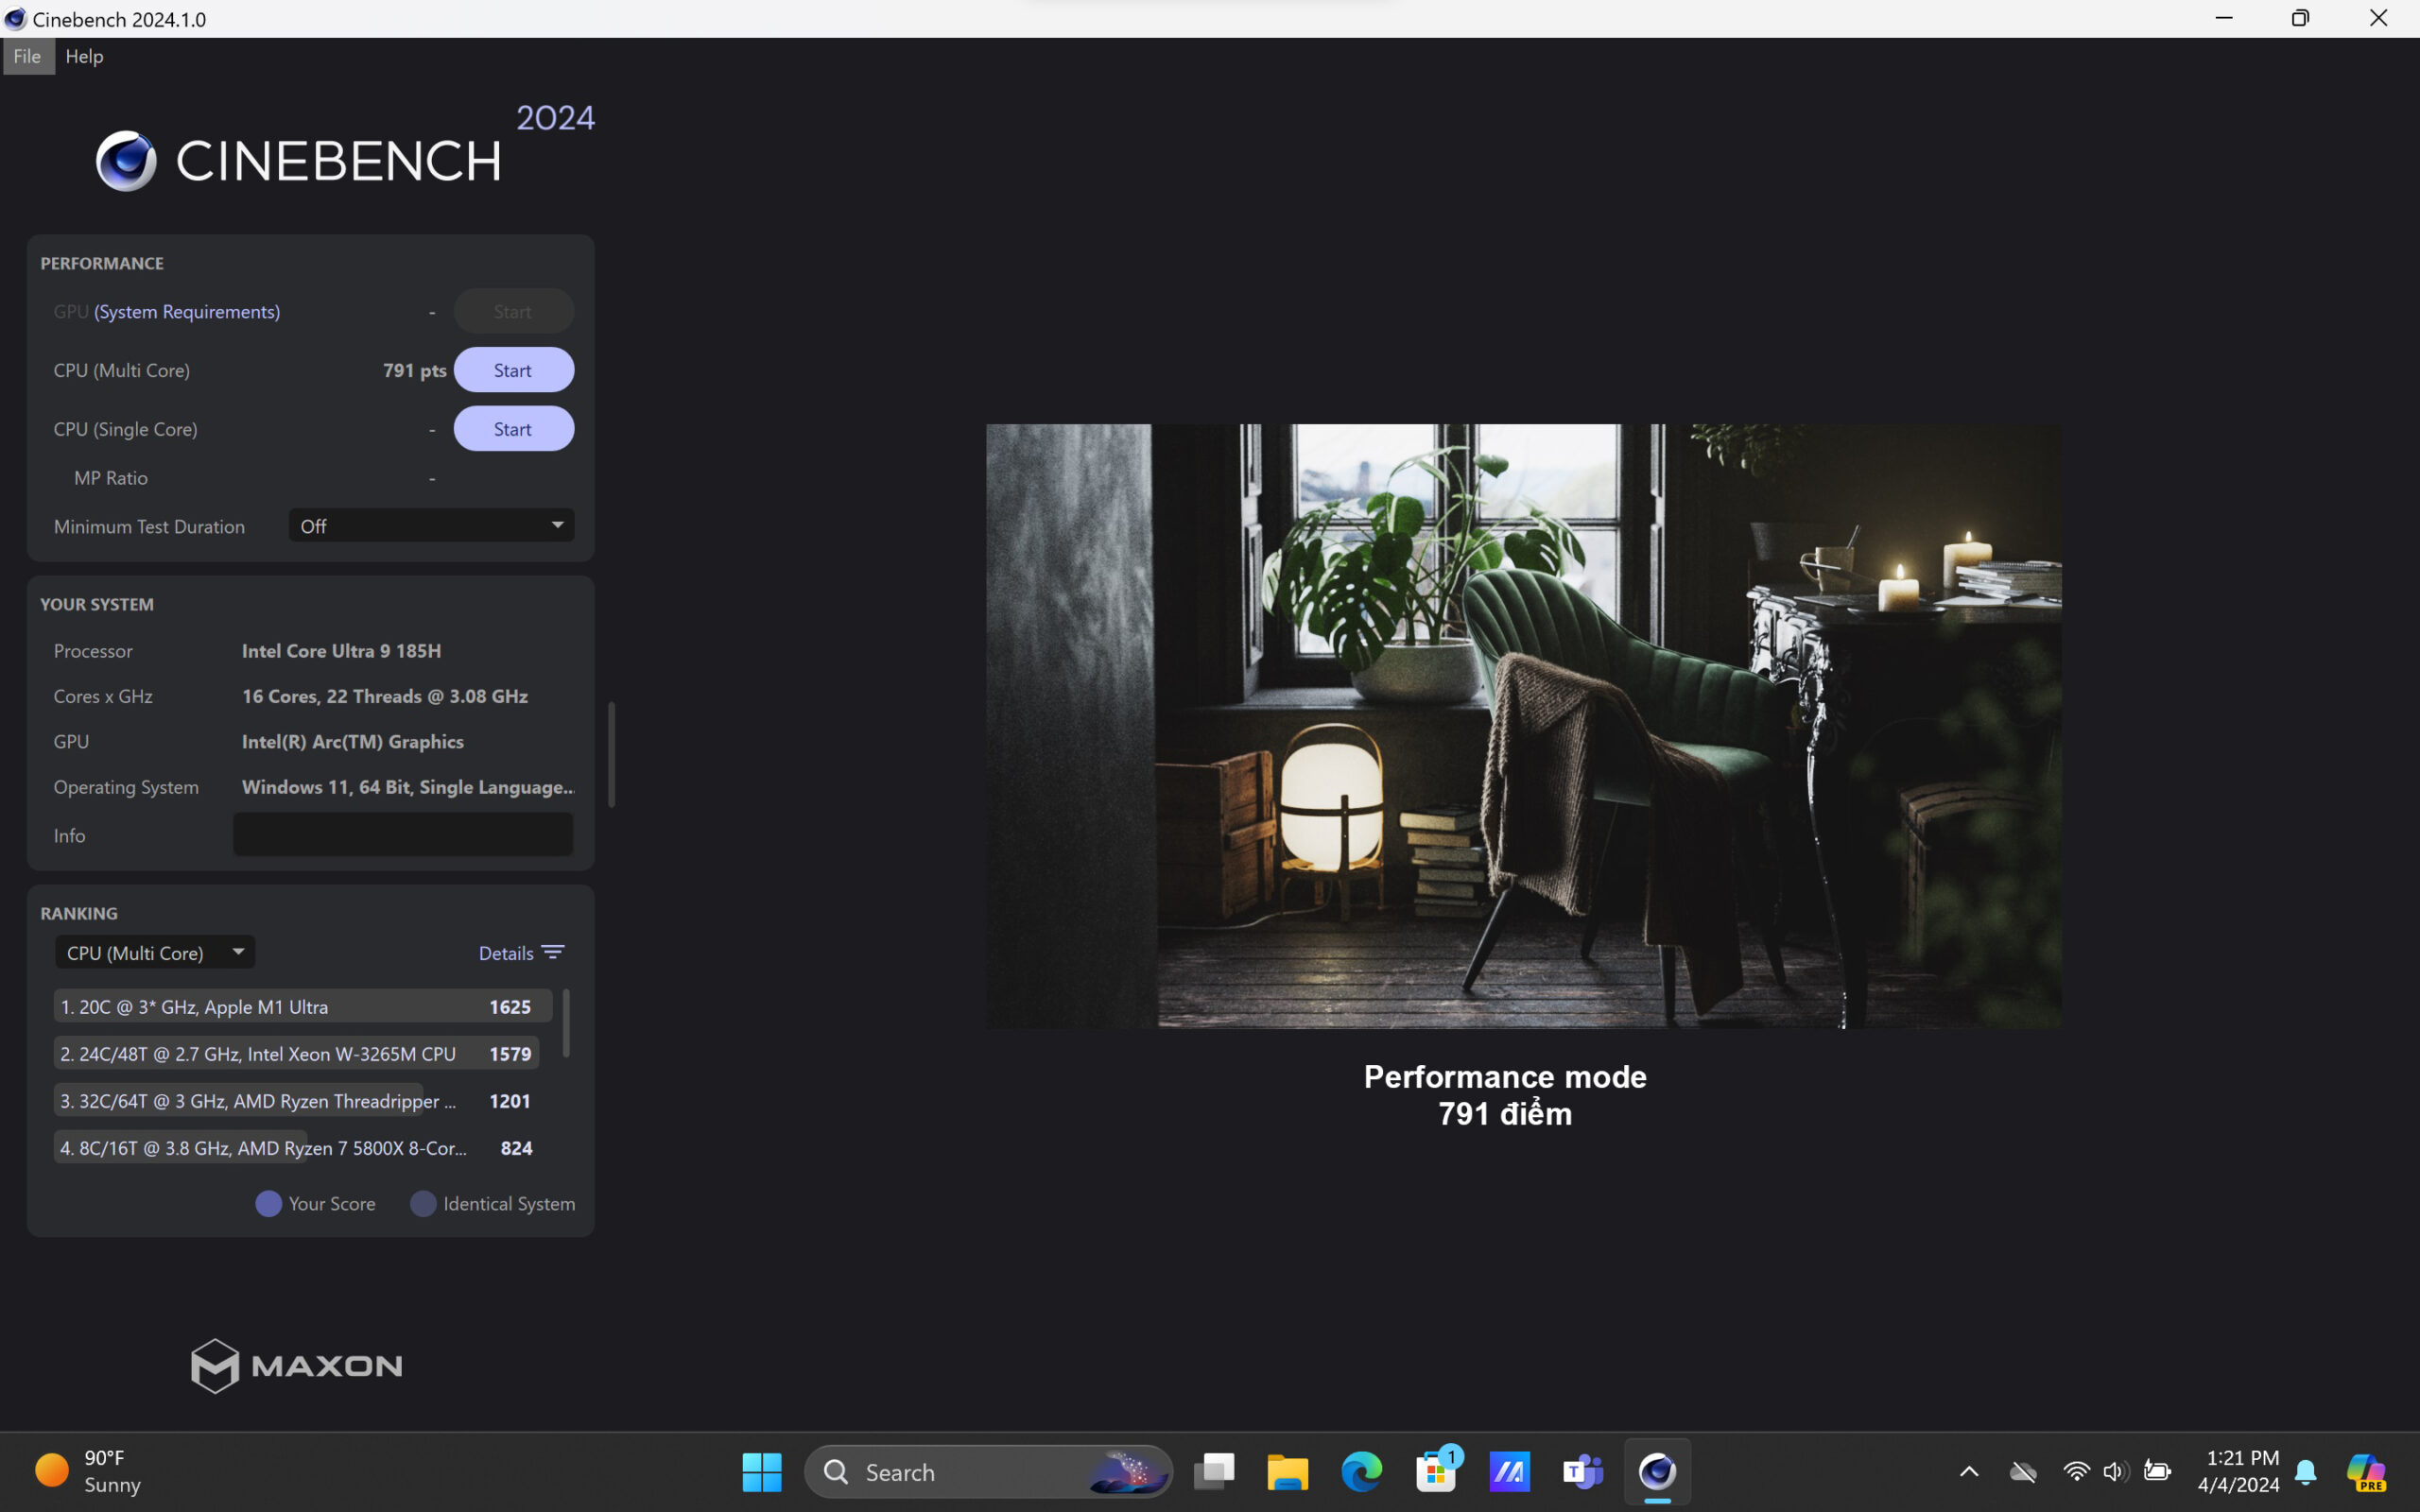Image resolution: width=2420 pixels, height=1512 pixels.
Task: Open Microsoft Teams taskbar icon
Action: 1582,1472
